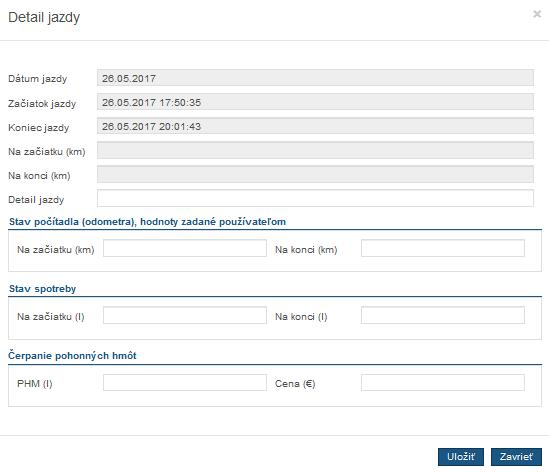Click the Čerpanie pohonných hmôt heading
The height and width of the screenshot is (473, 549).
(72, 356)
